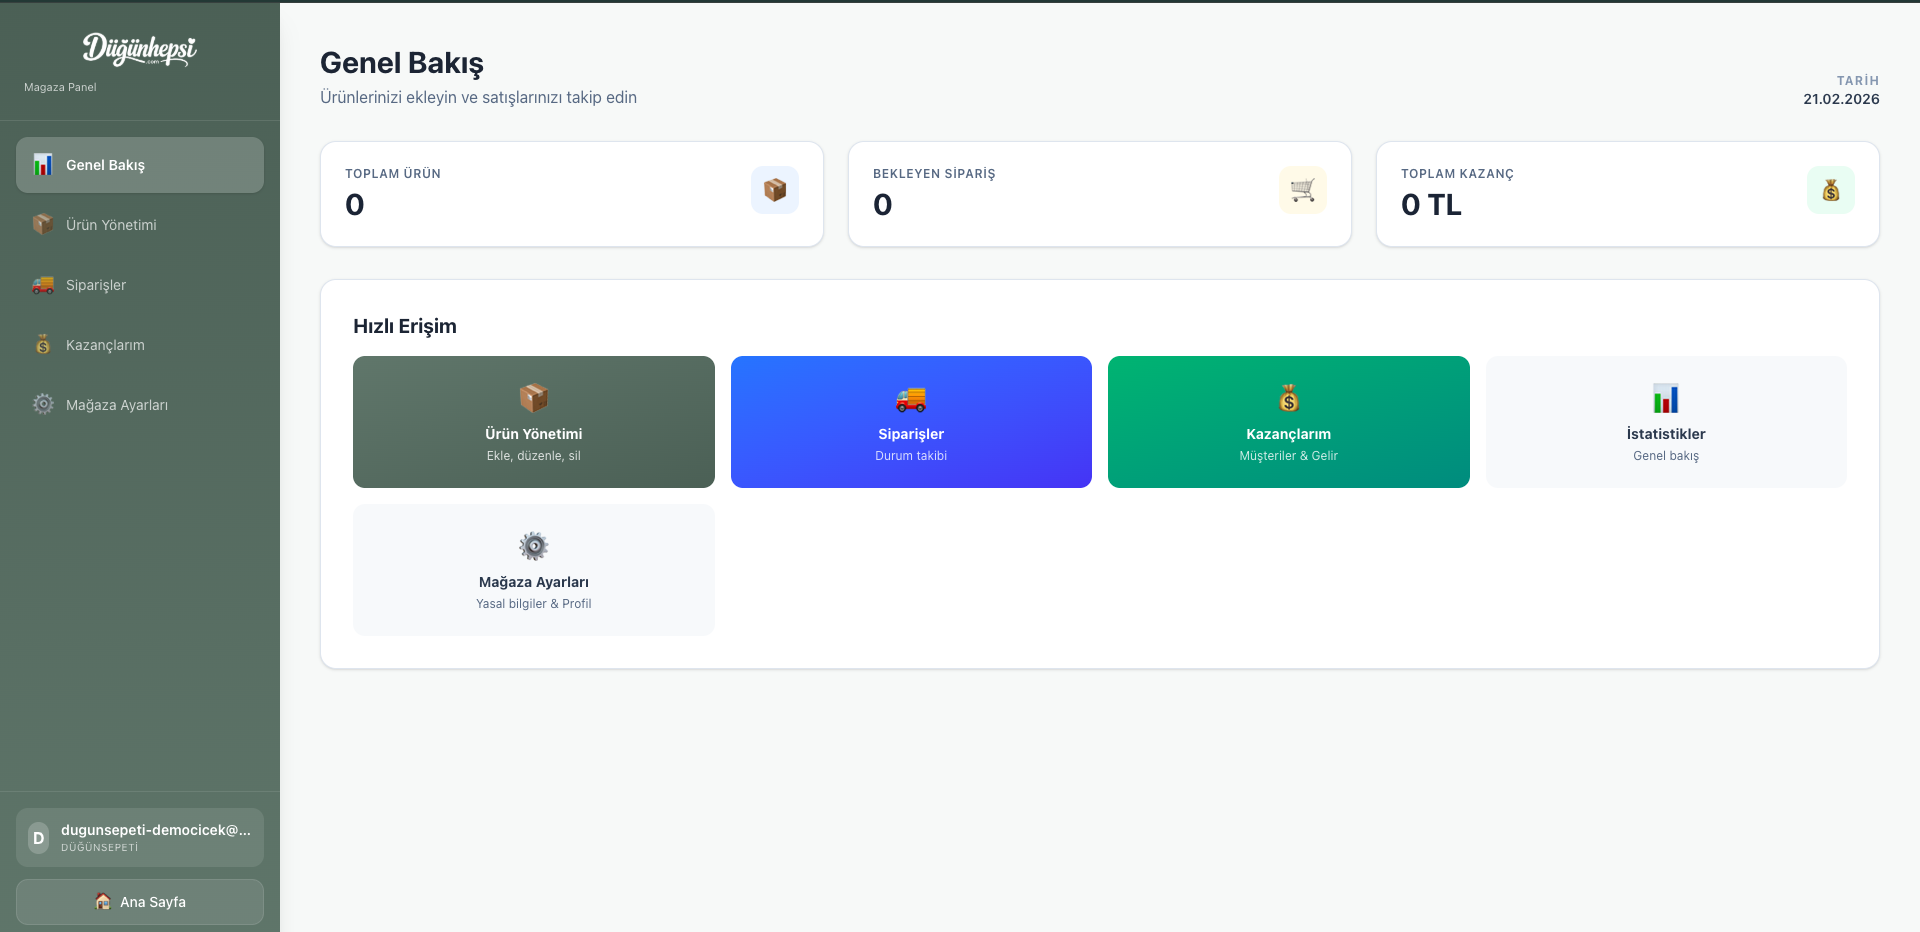Click the shopping cart icon in Bekleyen Sipariş
This screenshot has width=1920, height=932.
click(x=1302, y=190)
